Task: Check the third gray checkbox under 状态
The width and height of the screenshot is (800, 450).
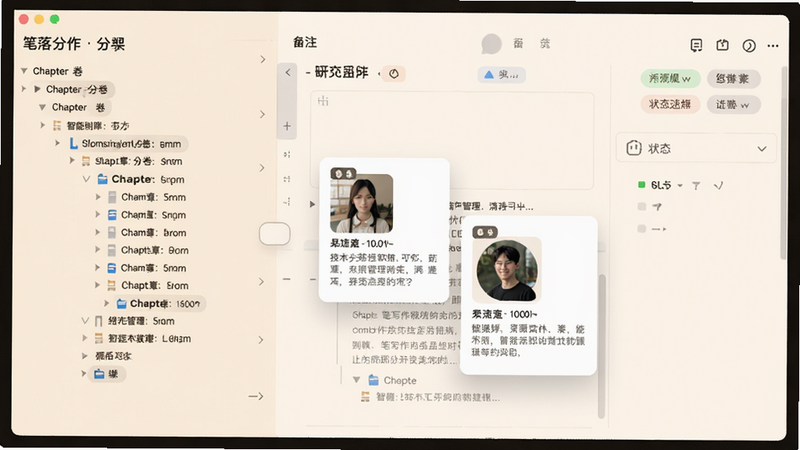Action: tap(642, 229)
